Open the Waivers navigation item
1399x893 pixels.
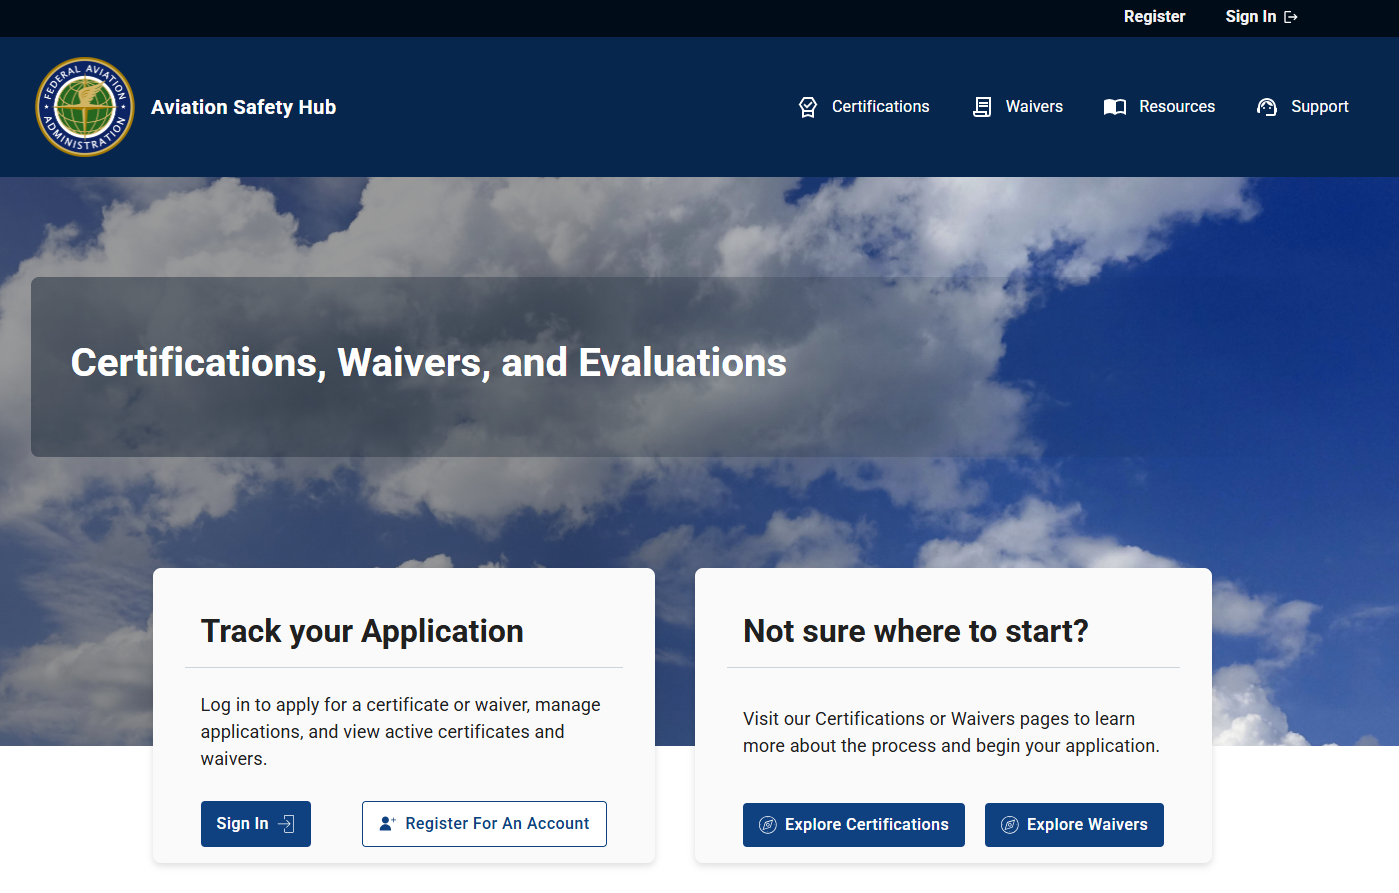pos(1018,107)
